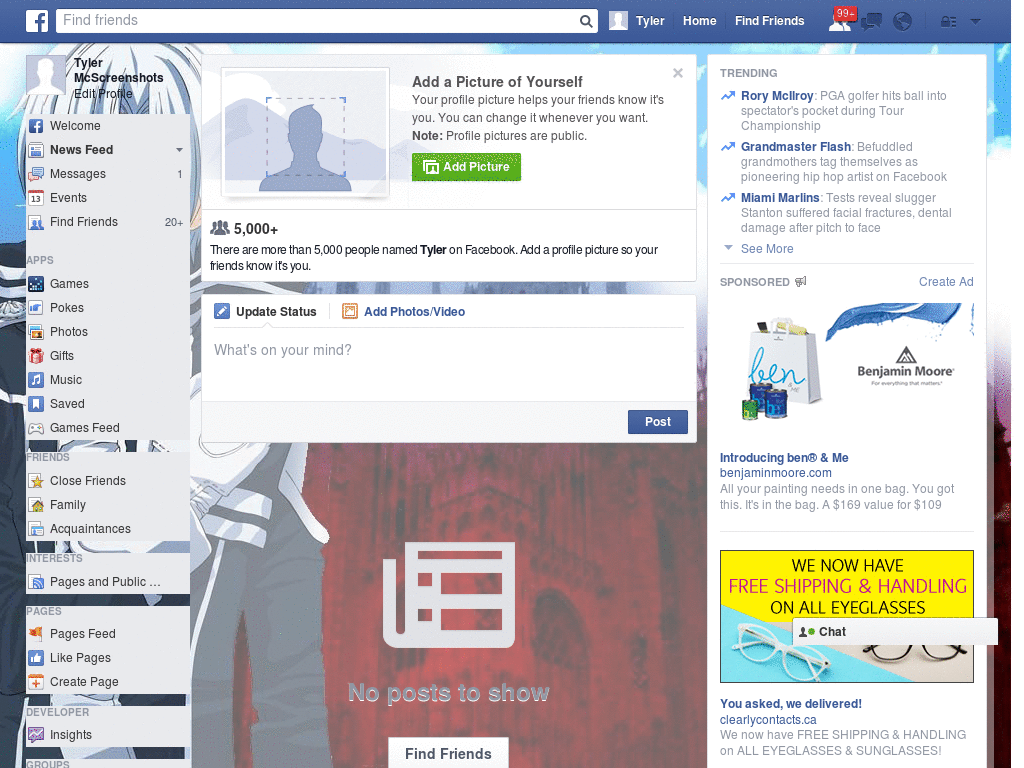Click Find Friends button below empty feed

(449, 753)
